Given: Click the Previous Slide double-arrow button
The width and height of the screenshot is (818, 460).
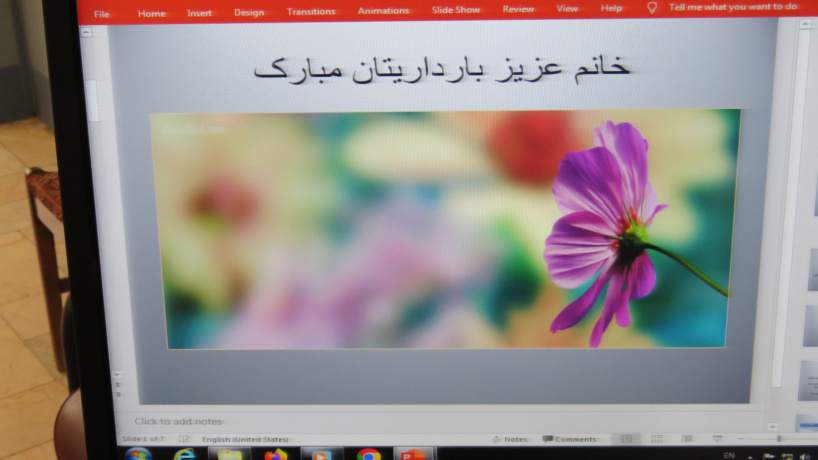Looking at the screenshot, I should point(117,385).
